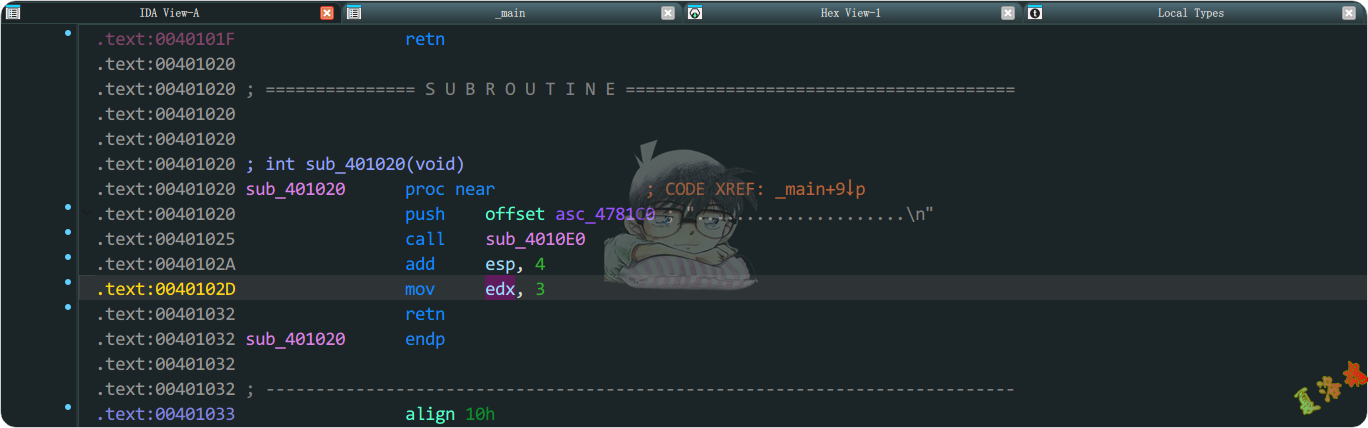
Task: Click the IDA View-A tab icon
Action: (13, 13)
